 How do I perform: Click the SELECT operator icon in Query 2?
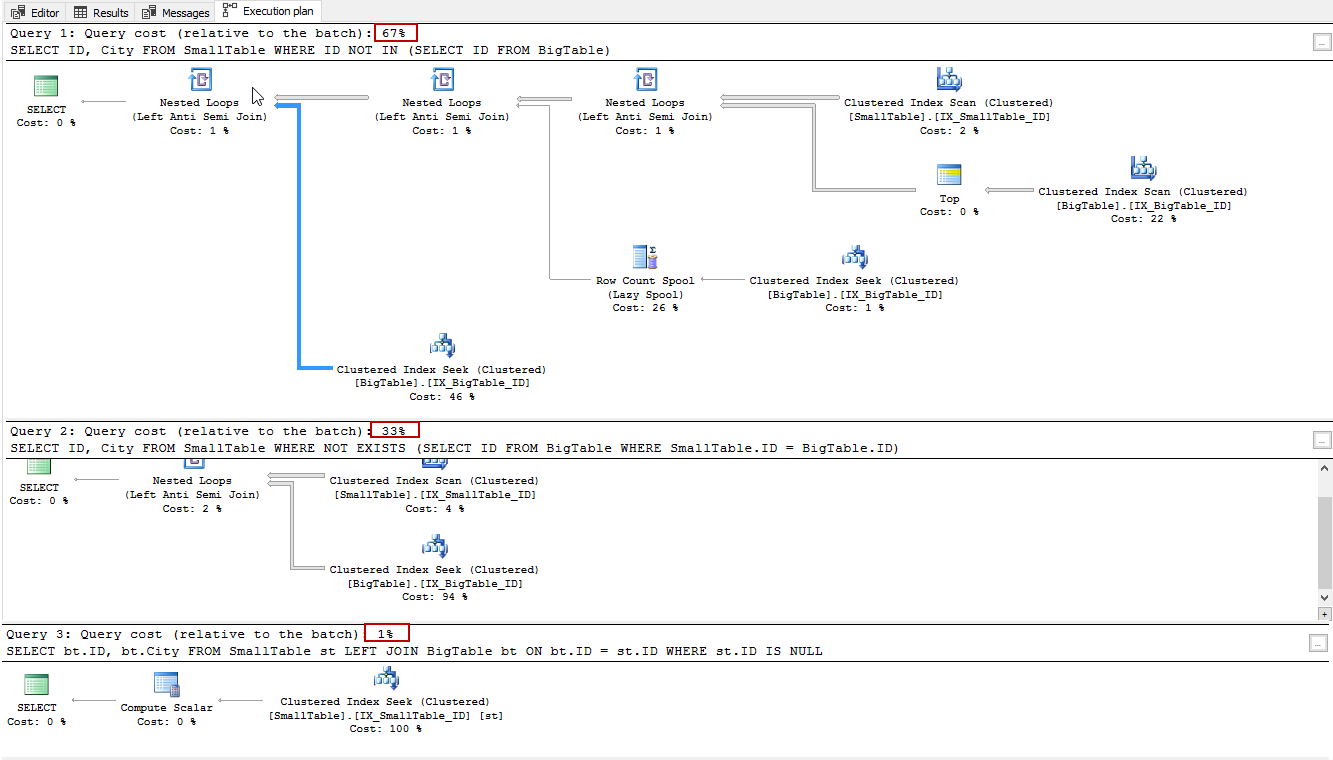tap(39, 467)
